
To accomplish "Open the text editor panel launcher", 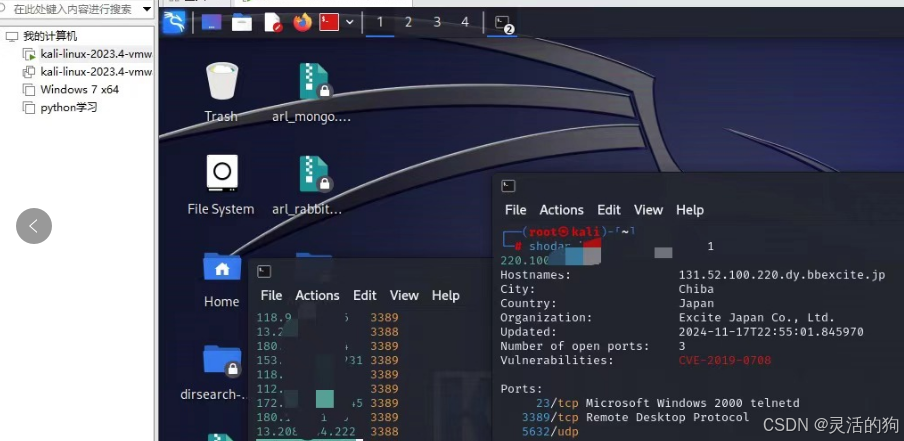I will [272, 23].
